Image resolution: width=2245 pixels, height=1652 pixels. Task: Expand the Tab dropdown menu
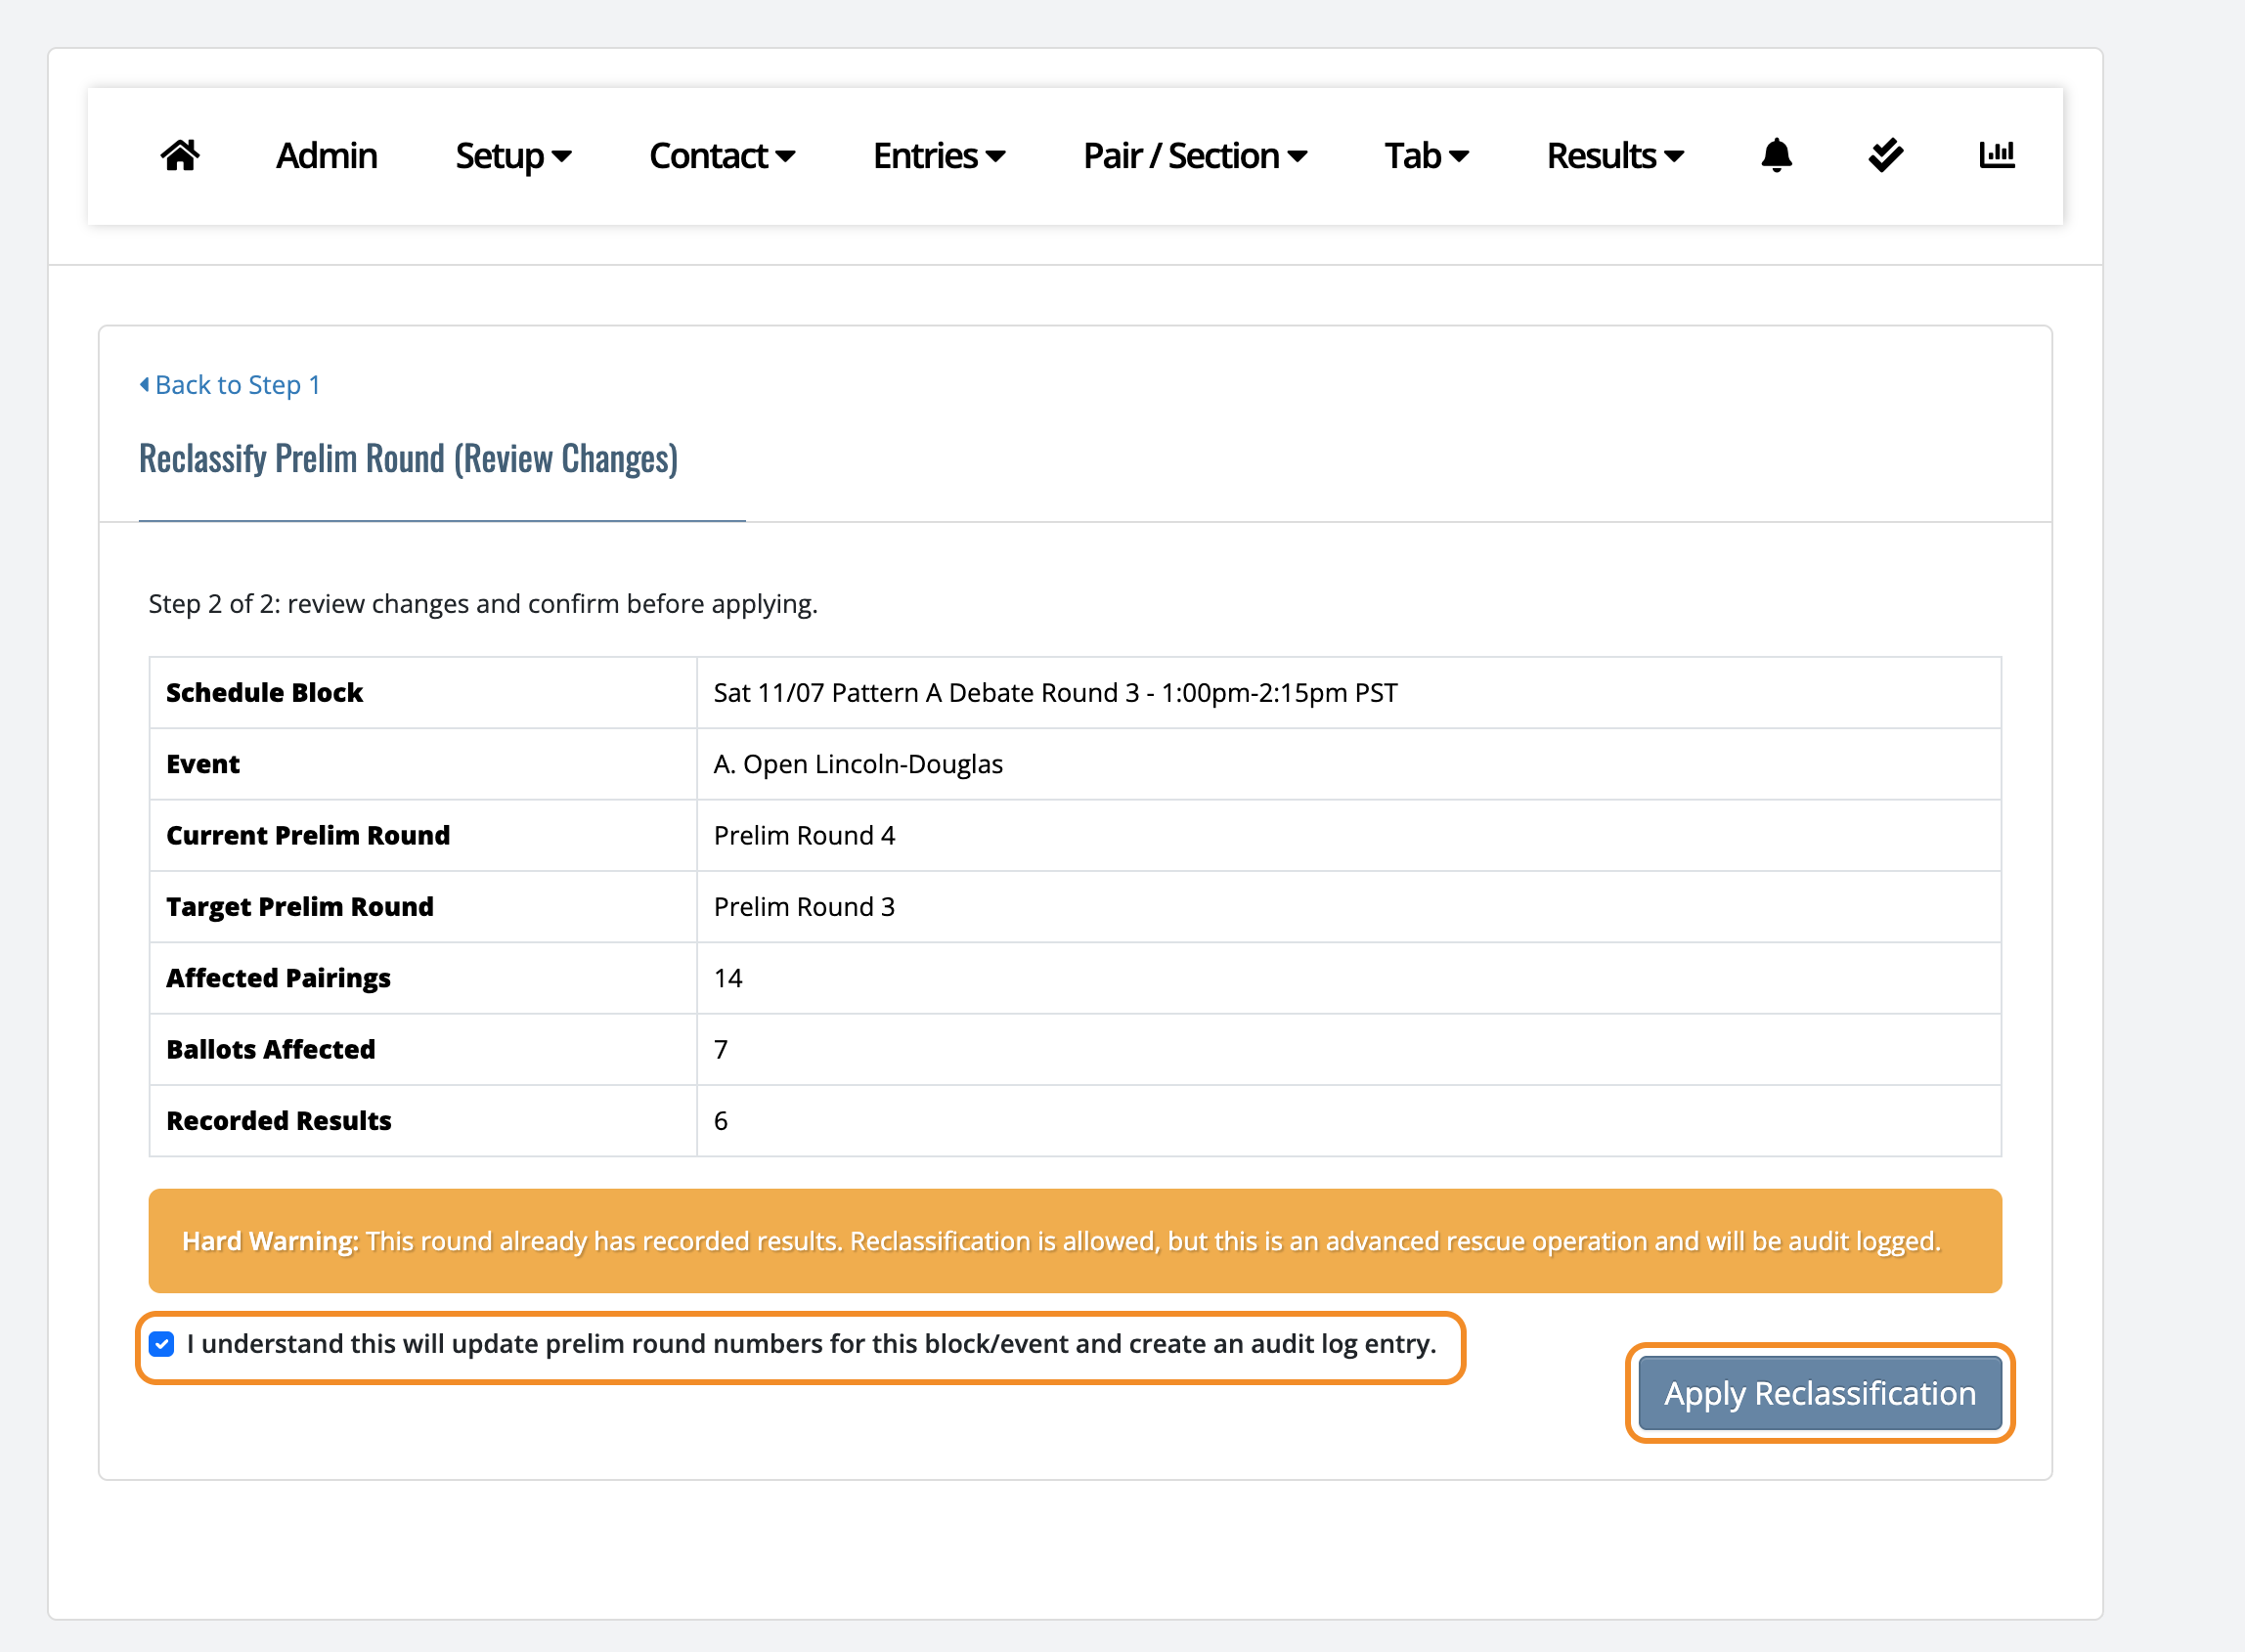[1427, 156]
